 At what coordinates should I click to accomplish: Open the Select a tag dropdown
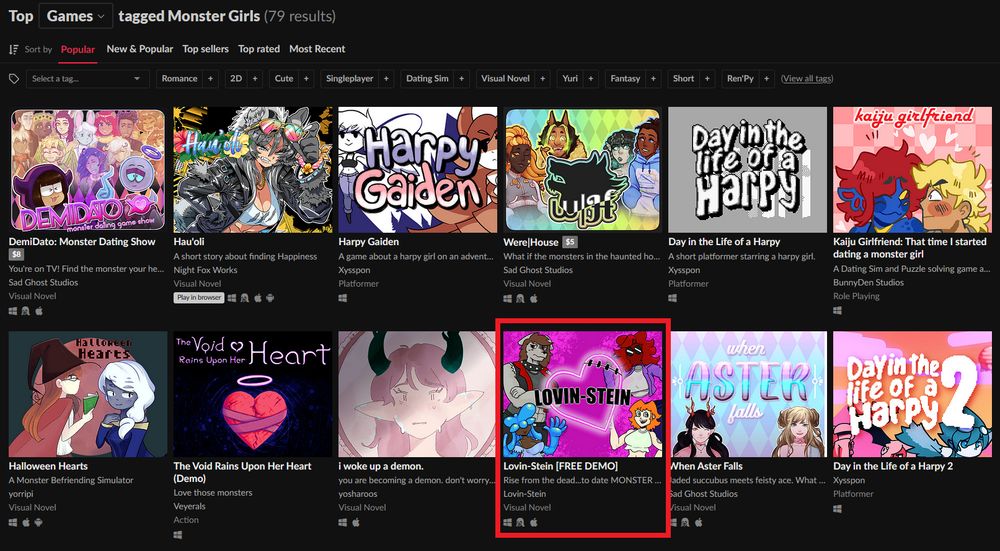87,78
